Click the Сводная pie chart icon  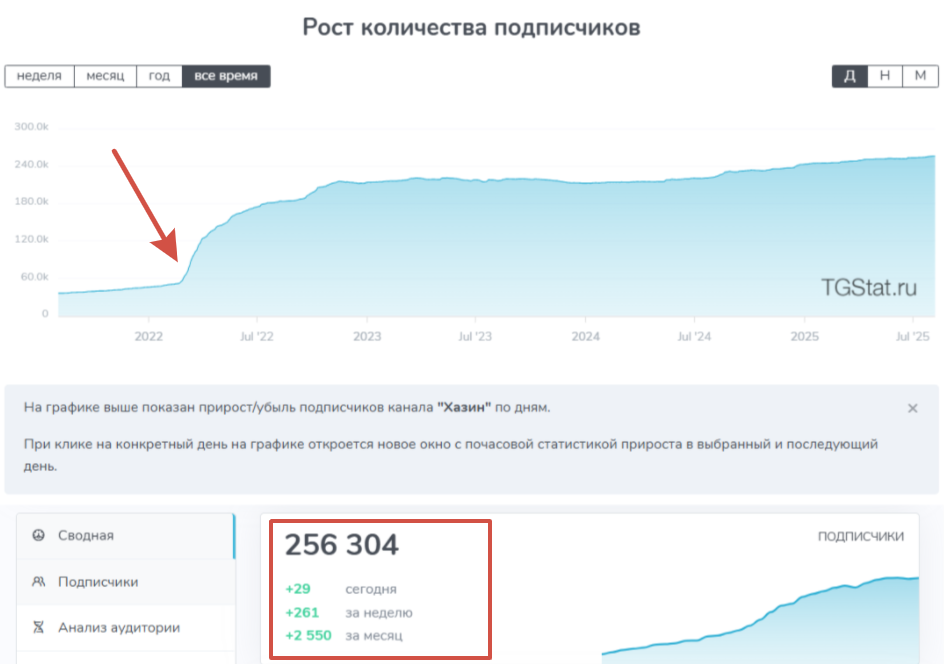coord(39,535)
